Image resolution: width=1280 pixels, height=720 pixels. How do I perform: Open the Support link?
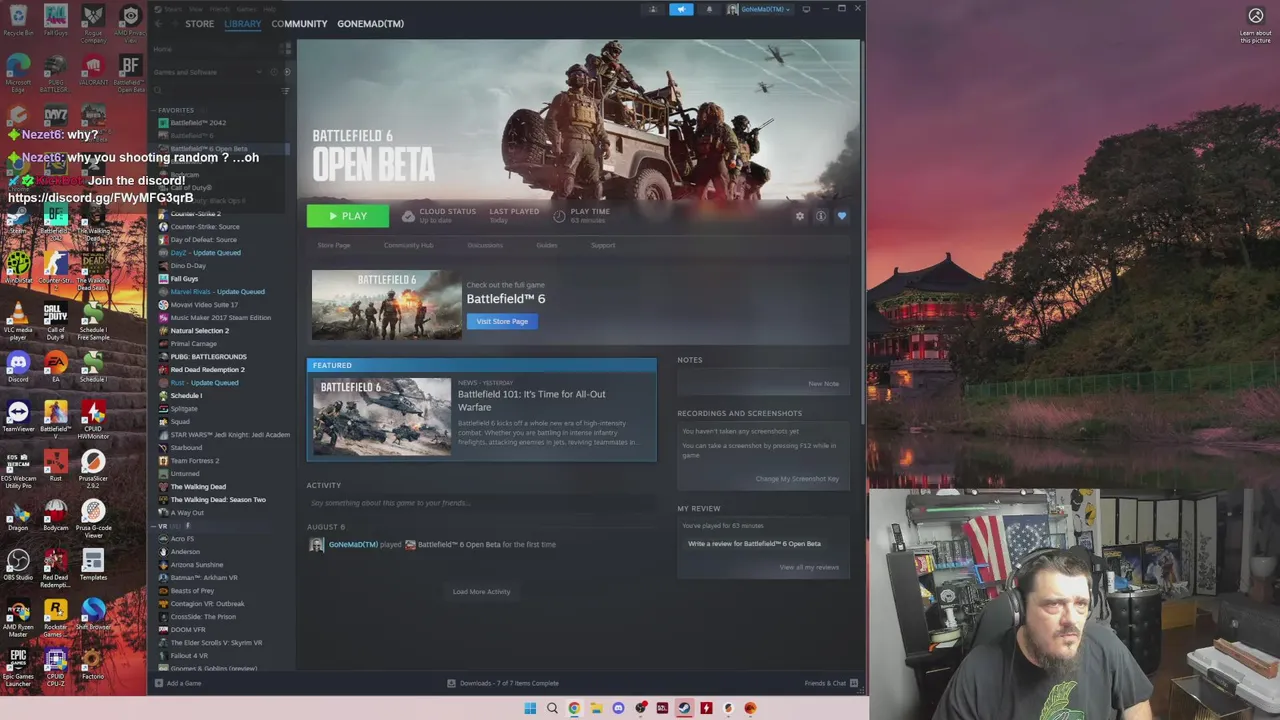pyautogui.click(x=603, y=245)
